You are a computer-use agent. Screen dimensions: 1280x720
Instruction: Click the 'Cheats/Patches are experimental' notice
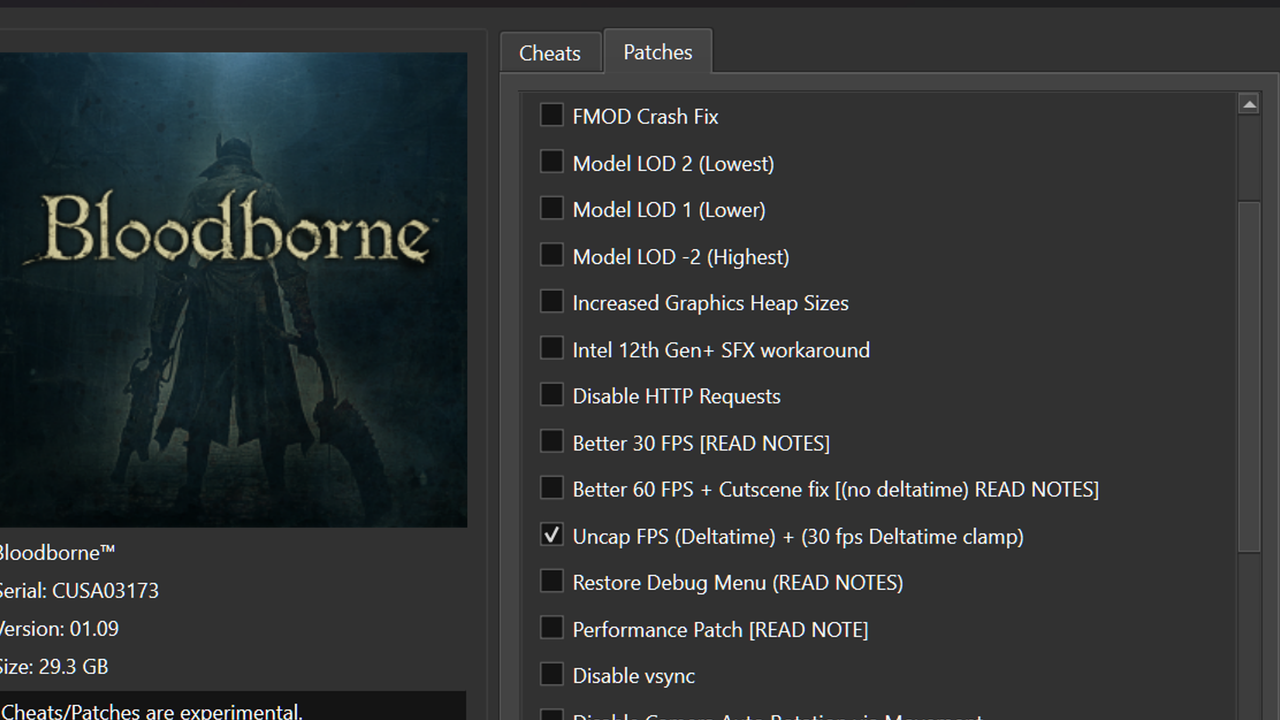pyautogui.click(x=150, y=713)
